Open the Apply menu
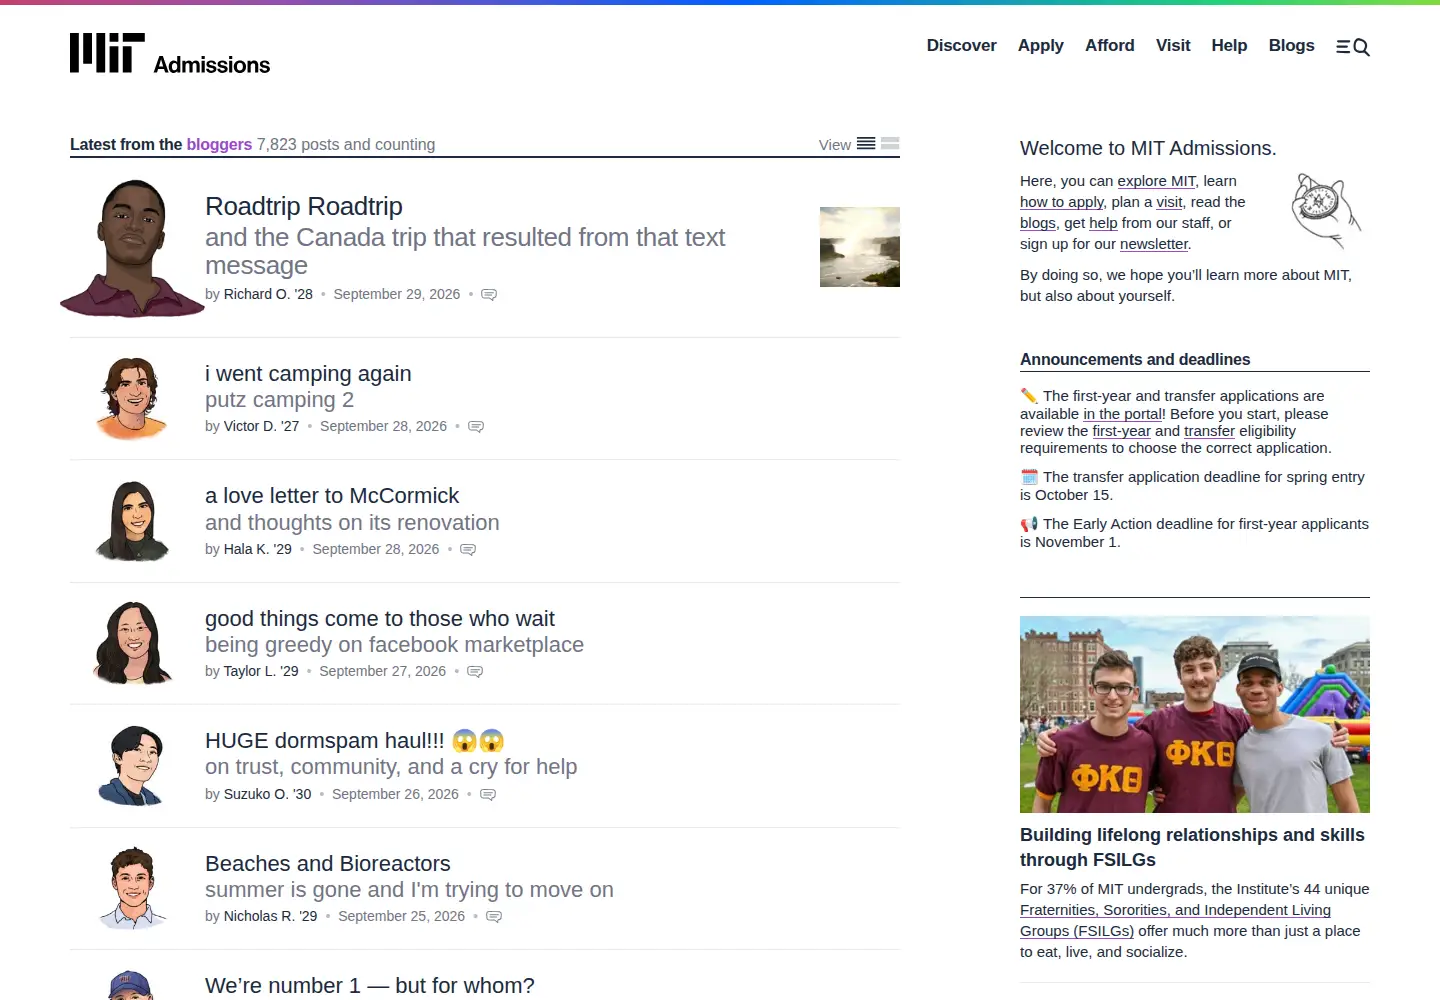 click(x=1041, y=46)
